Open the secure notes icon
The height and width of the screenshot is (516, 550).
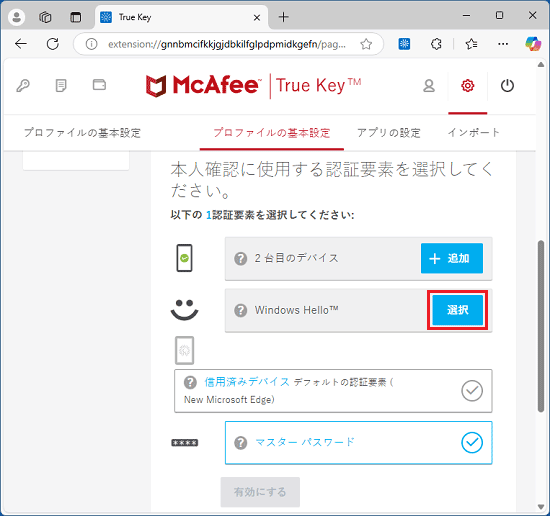pyautogui.click(x=61, y=85)
